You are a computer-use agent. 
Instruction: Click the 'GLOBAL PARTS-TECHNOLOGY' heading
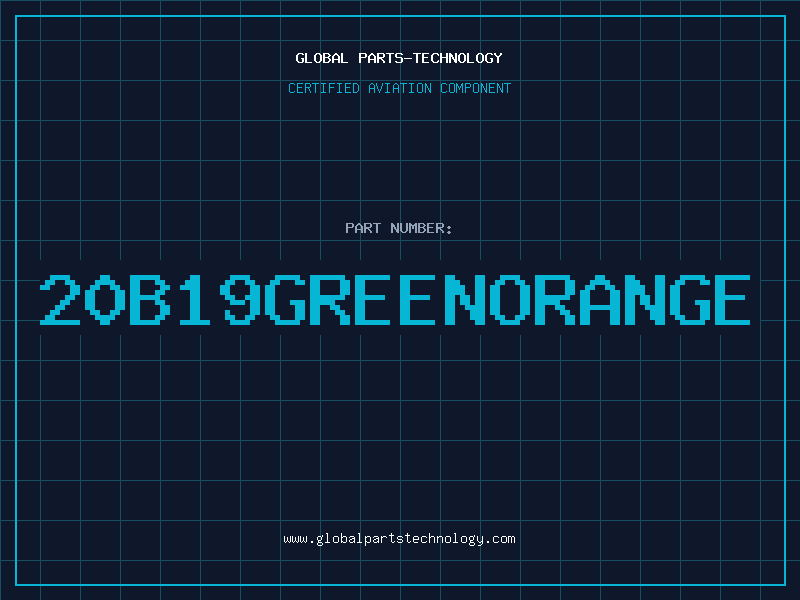399,58
